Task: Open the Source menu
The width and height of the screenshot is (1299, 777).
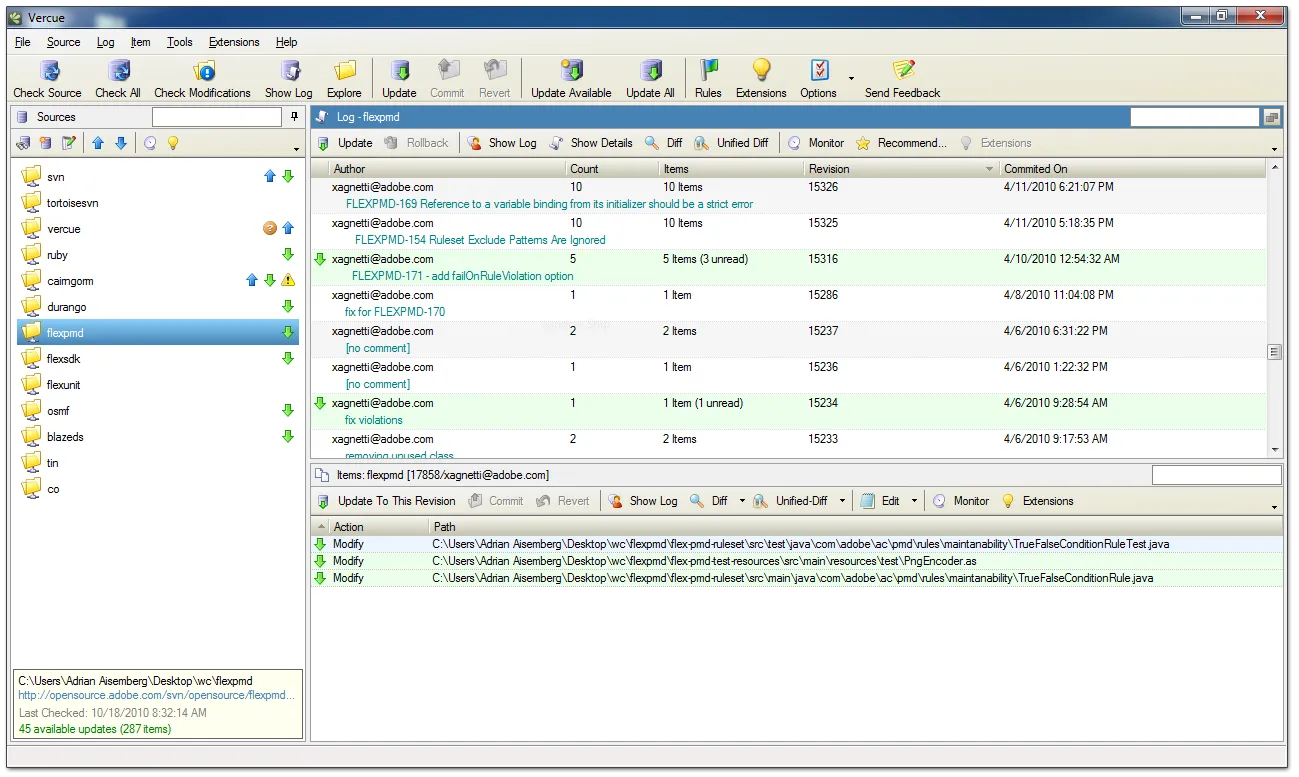Action: point(63,42)
